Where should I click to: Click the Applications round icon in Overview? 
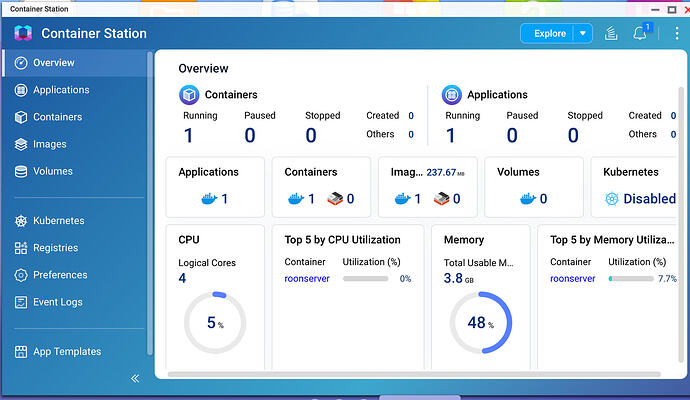[x=451, y=95]
